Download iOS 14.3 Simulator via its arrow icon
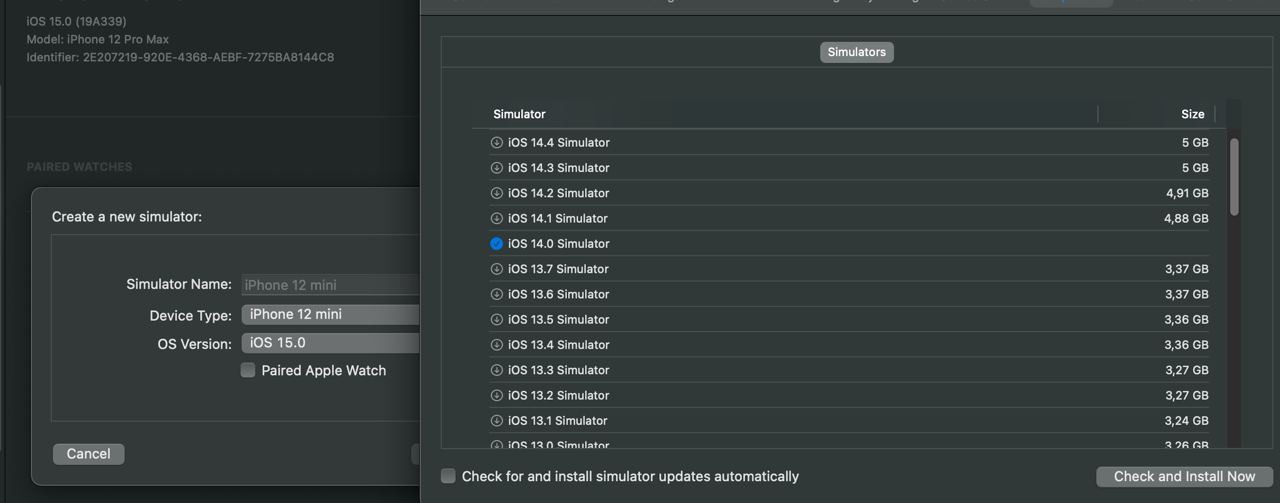Image resolution: width=1280 pixels, height=503 pixels. [496, 168]
